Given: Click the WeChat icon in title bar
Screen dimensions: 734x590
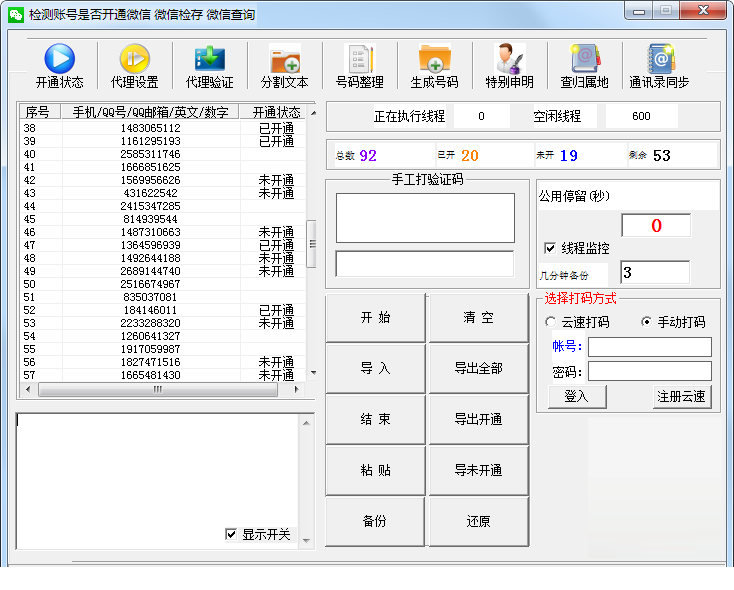Looking at the screenshot, I should pyautogui.click(x=16, y=15).
